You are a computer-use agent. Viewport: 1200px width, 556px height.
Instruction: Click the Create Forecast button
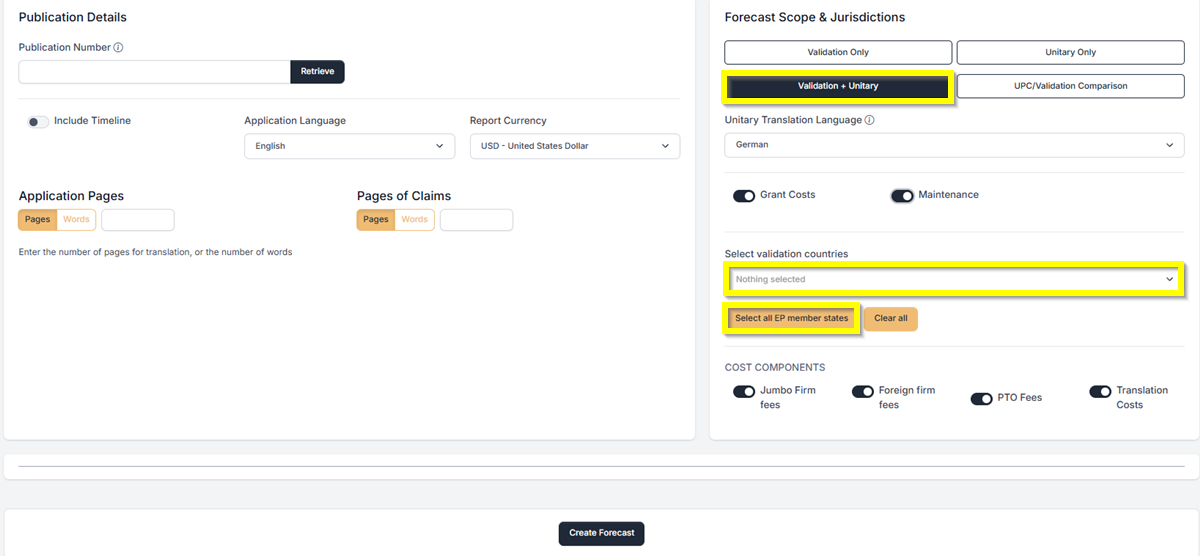[x=601, y=533]
